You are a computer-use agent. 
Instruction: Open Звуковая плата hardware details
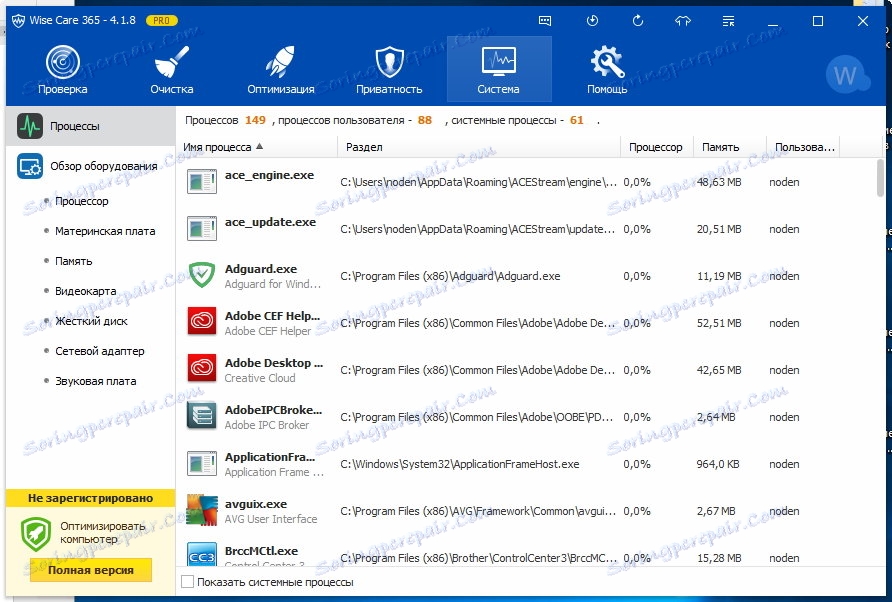pyautogui.click(x=96, y=381)
